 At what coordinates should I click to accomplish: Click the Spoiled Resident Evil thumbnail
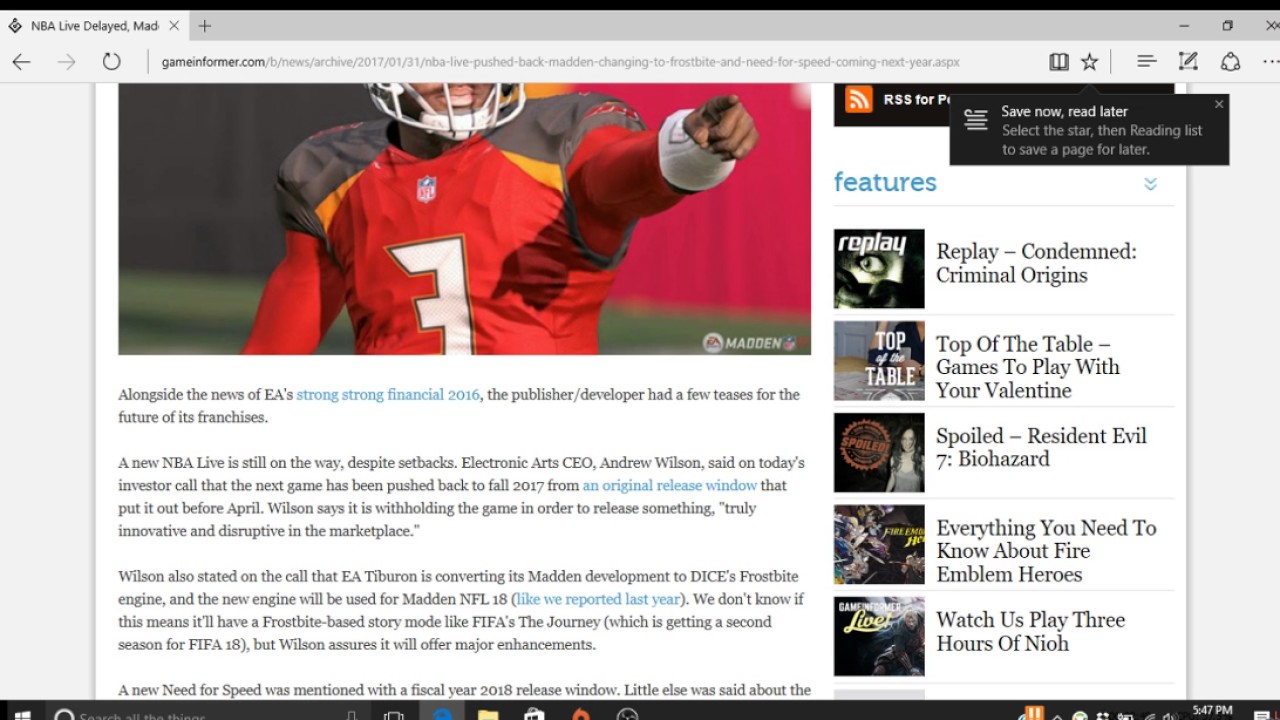tap(879, 453)
